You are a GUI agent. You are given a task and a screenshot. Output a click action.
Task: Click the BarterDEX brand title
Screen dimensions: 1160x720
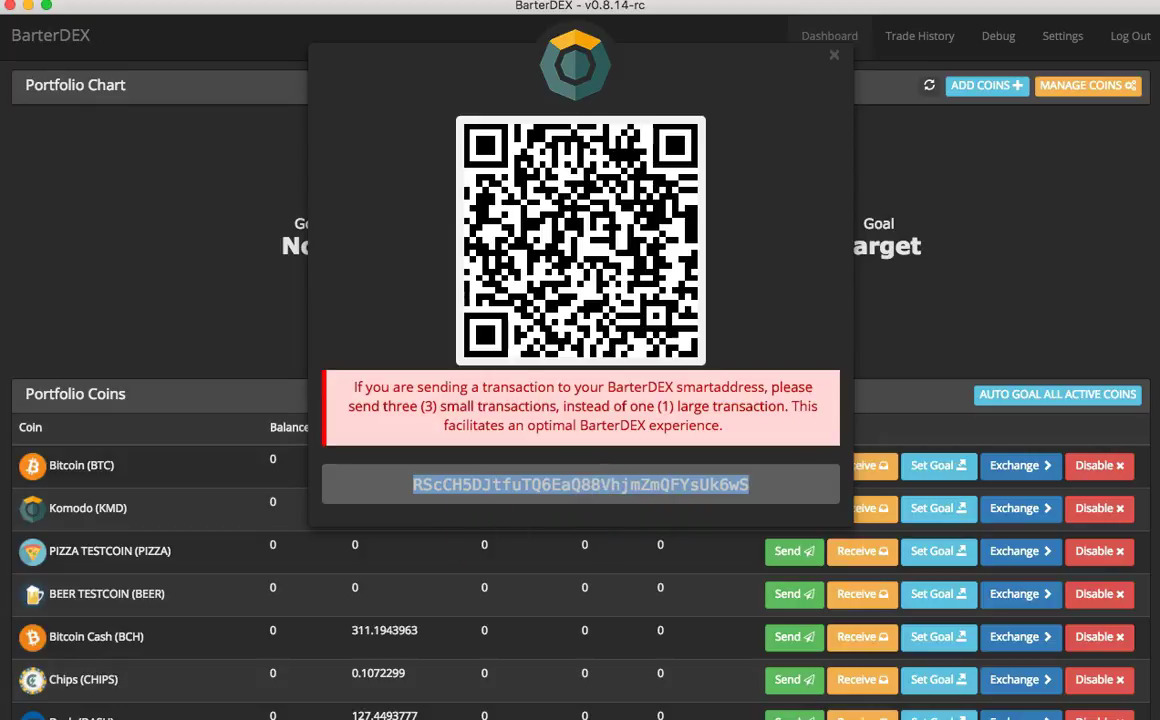click(x=50, y=35)
